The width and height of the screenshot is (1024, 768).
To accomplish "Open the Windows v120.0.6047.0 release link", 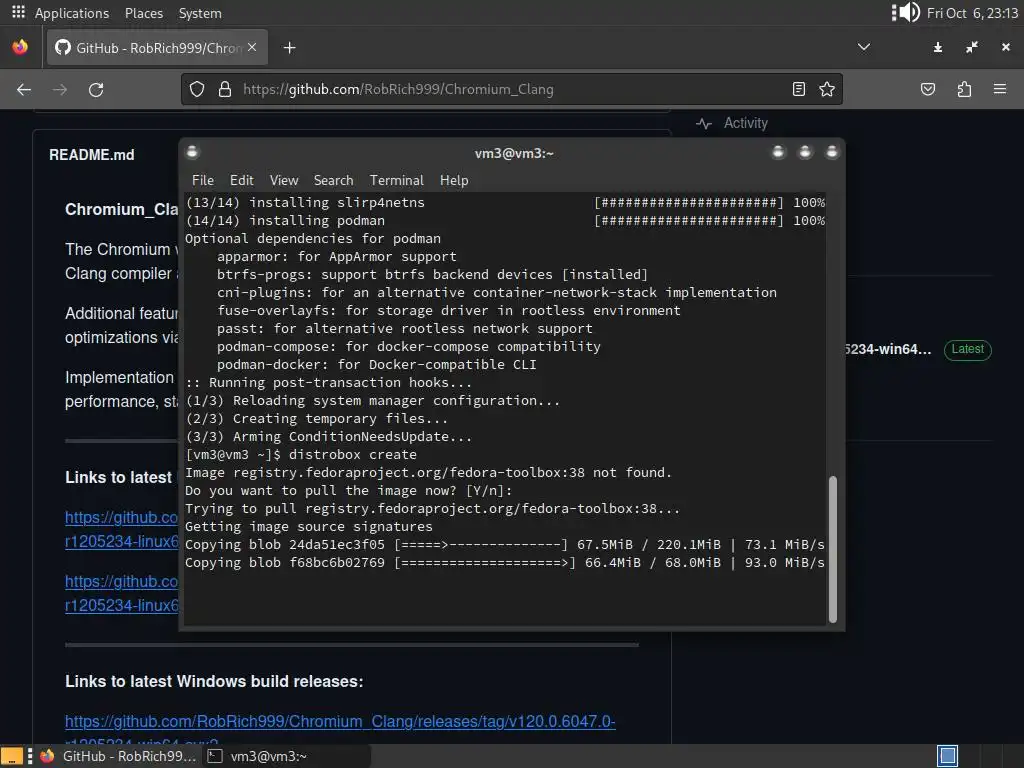I will click(340, 722).
